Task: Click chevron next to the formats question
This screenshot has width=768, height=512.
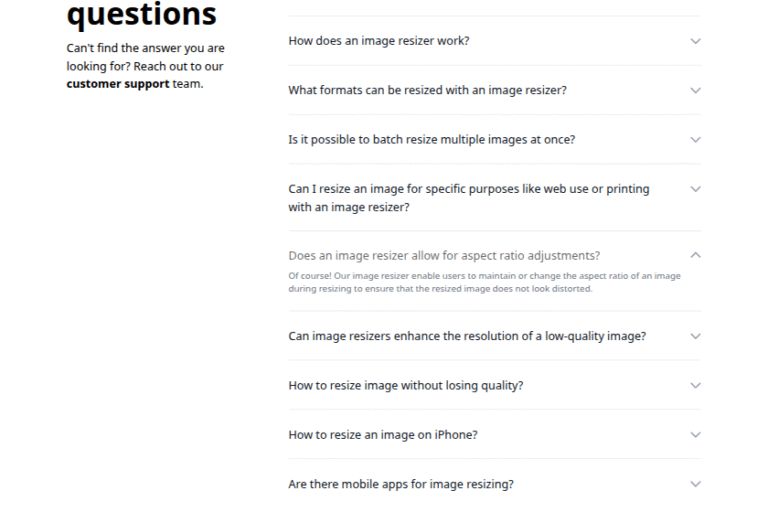Action: [x=696, y=90]
